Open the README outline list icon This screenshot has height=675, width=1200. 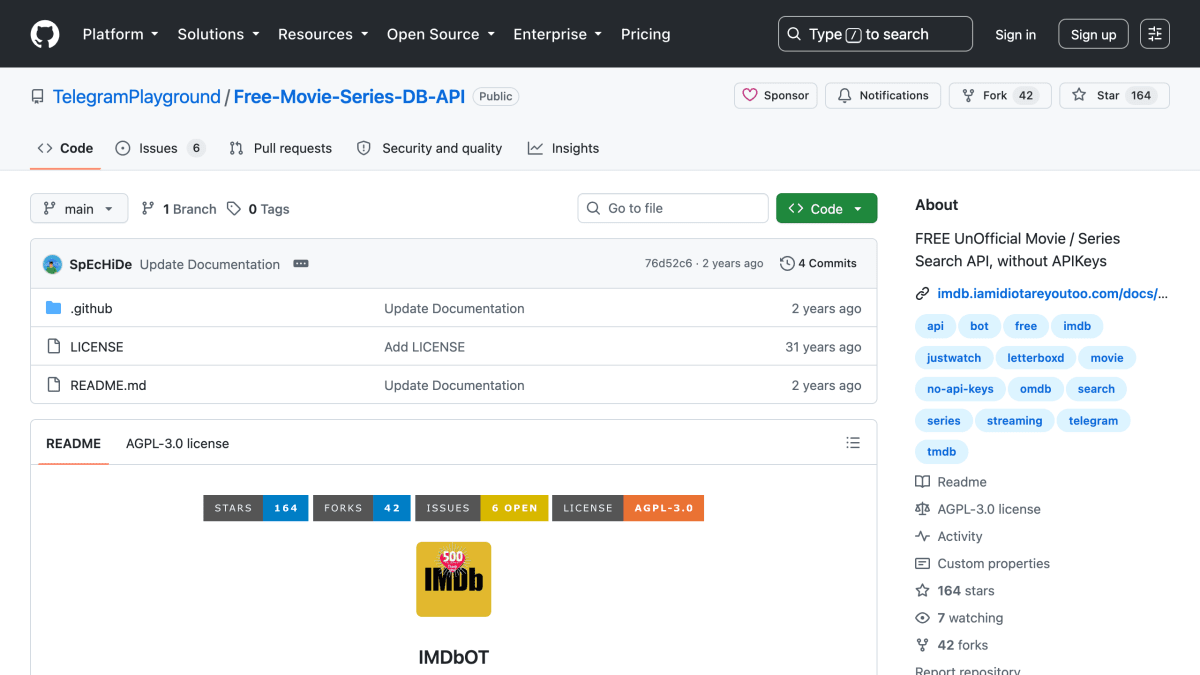(853, 443)
